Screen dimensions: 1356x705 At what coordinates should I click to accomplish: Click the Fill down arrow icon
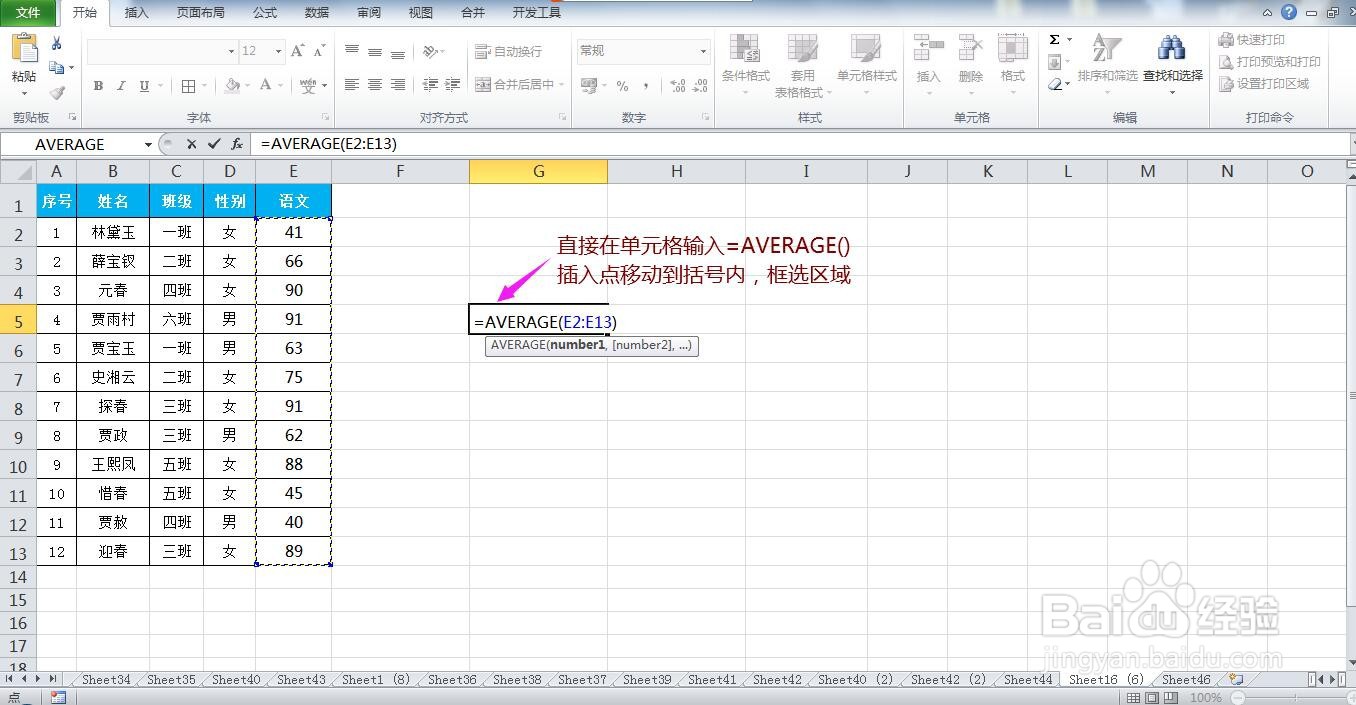click(x=1055, y=62)
